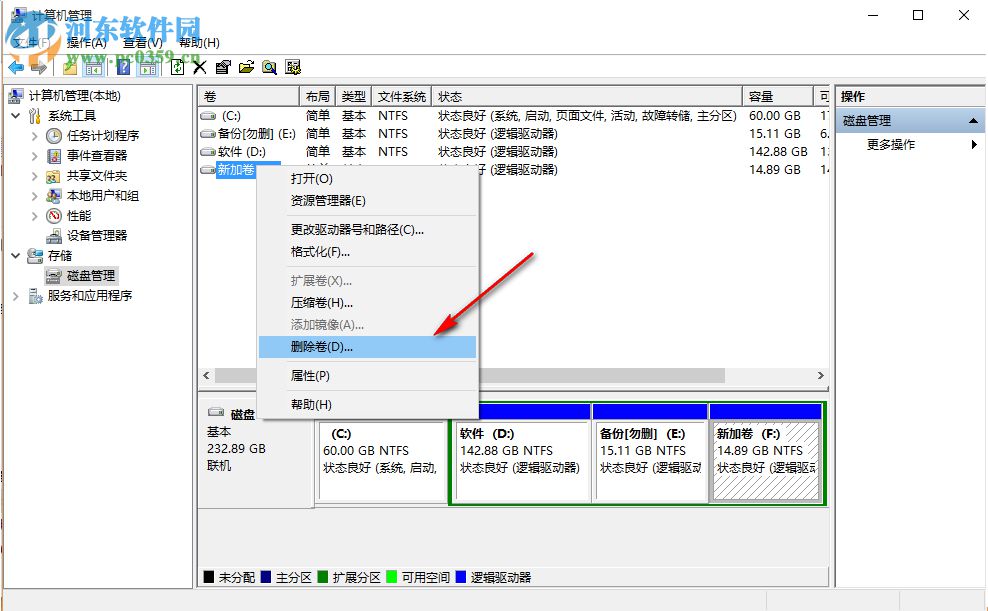Screen dimensions: 988x611
Task: Select the 备份[勿删] (E:) volume row
Action: [x=514, y=134]
